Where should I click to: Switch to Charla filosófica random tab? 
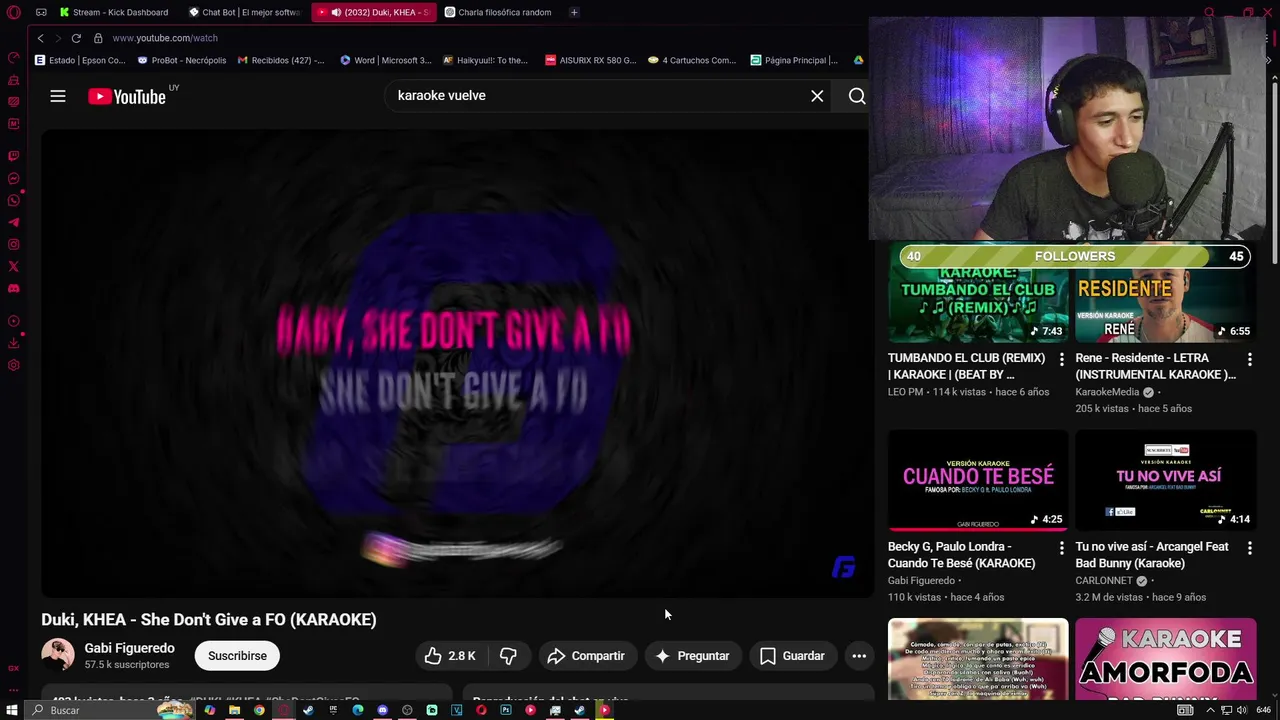(500, 12)
